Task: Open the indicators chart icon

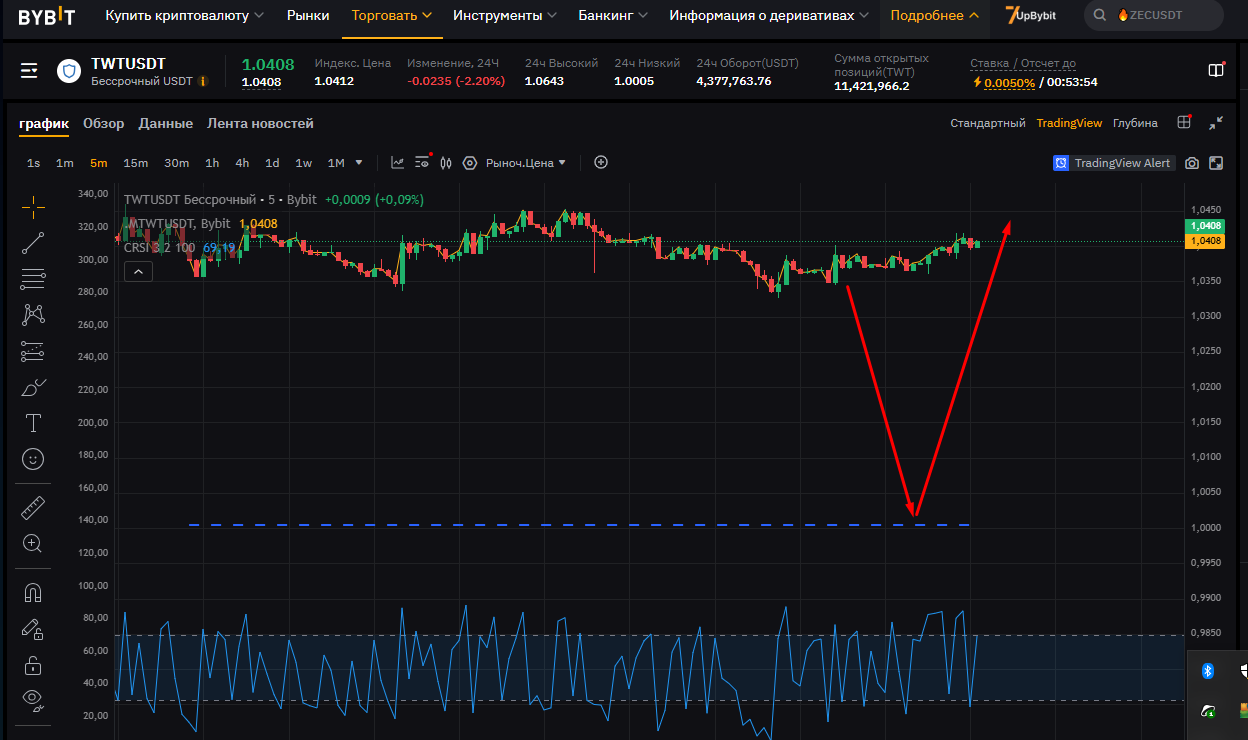Action: pos(398,163)
